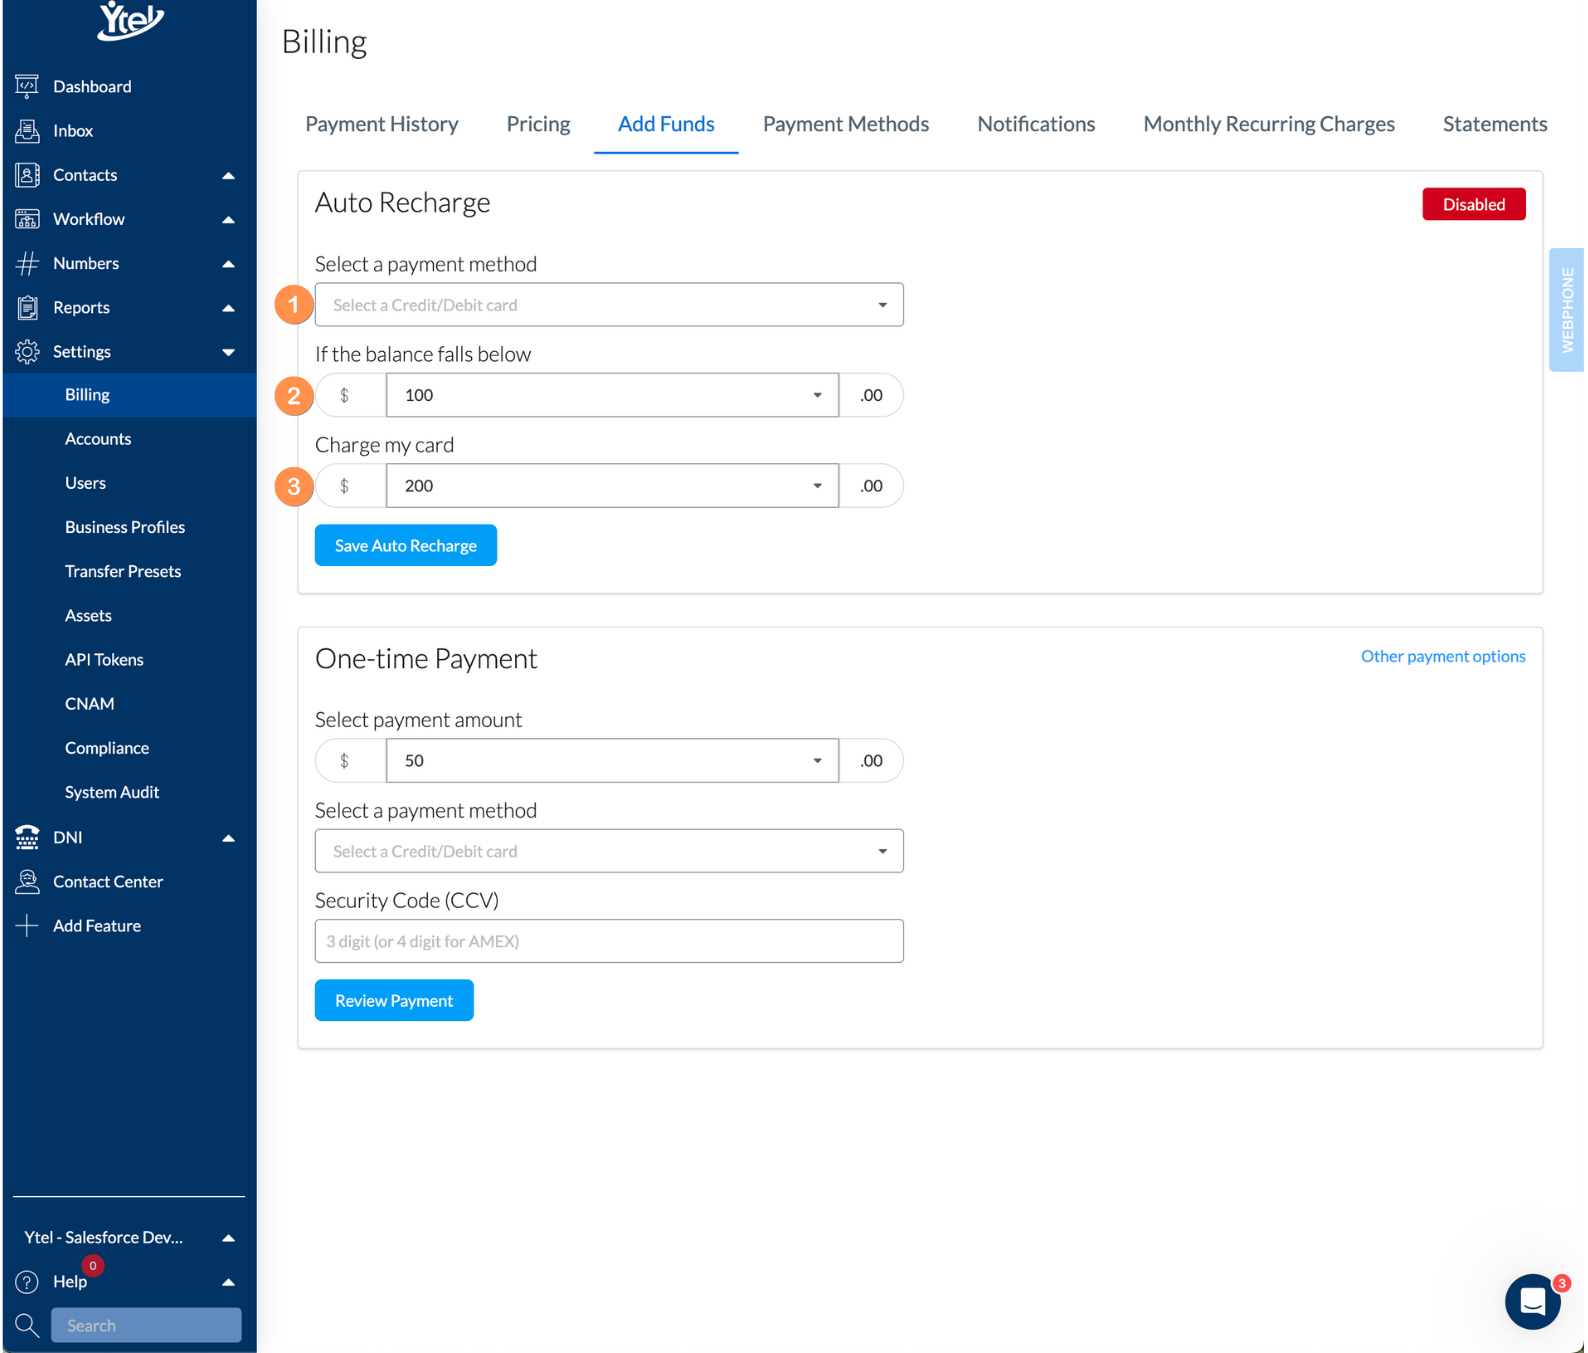The height and width of the screenshot is (1353, 1588).
Task: Open Payment Methods tab
Action: point(846,124)
